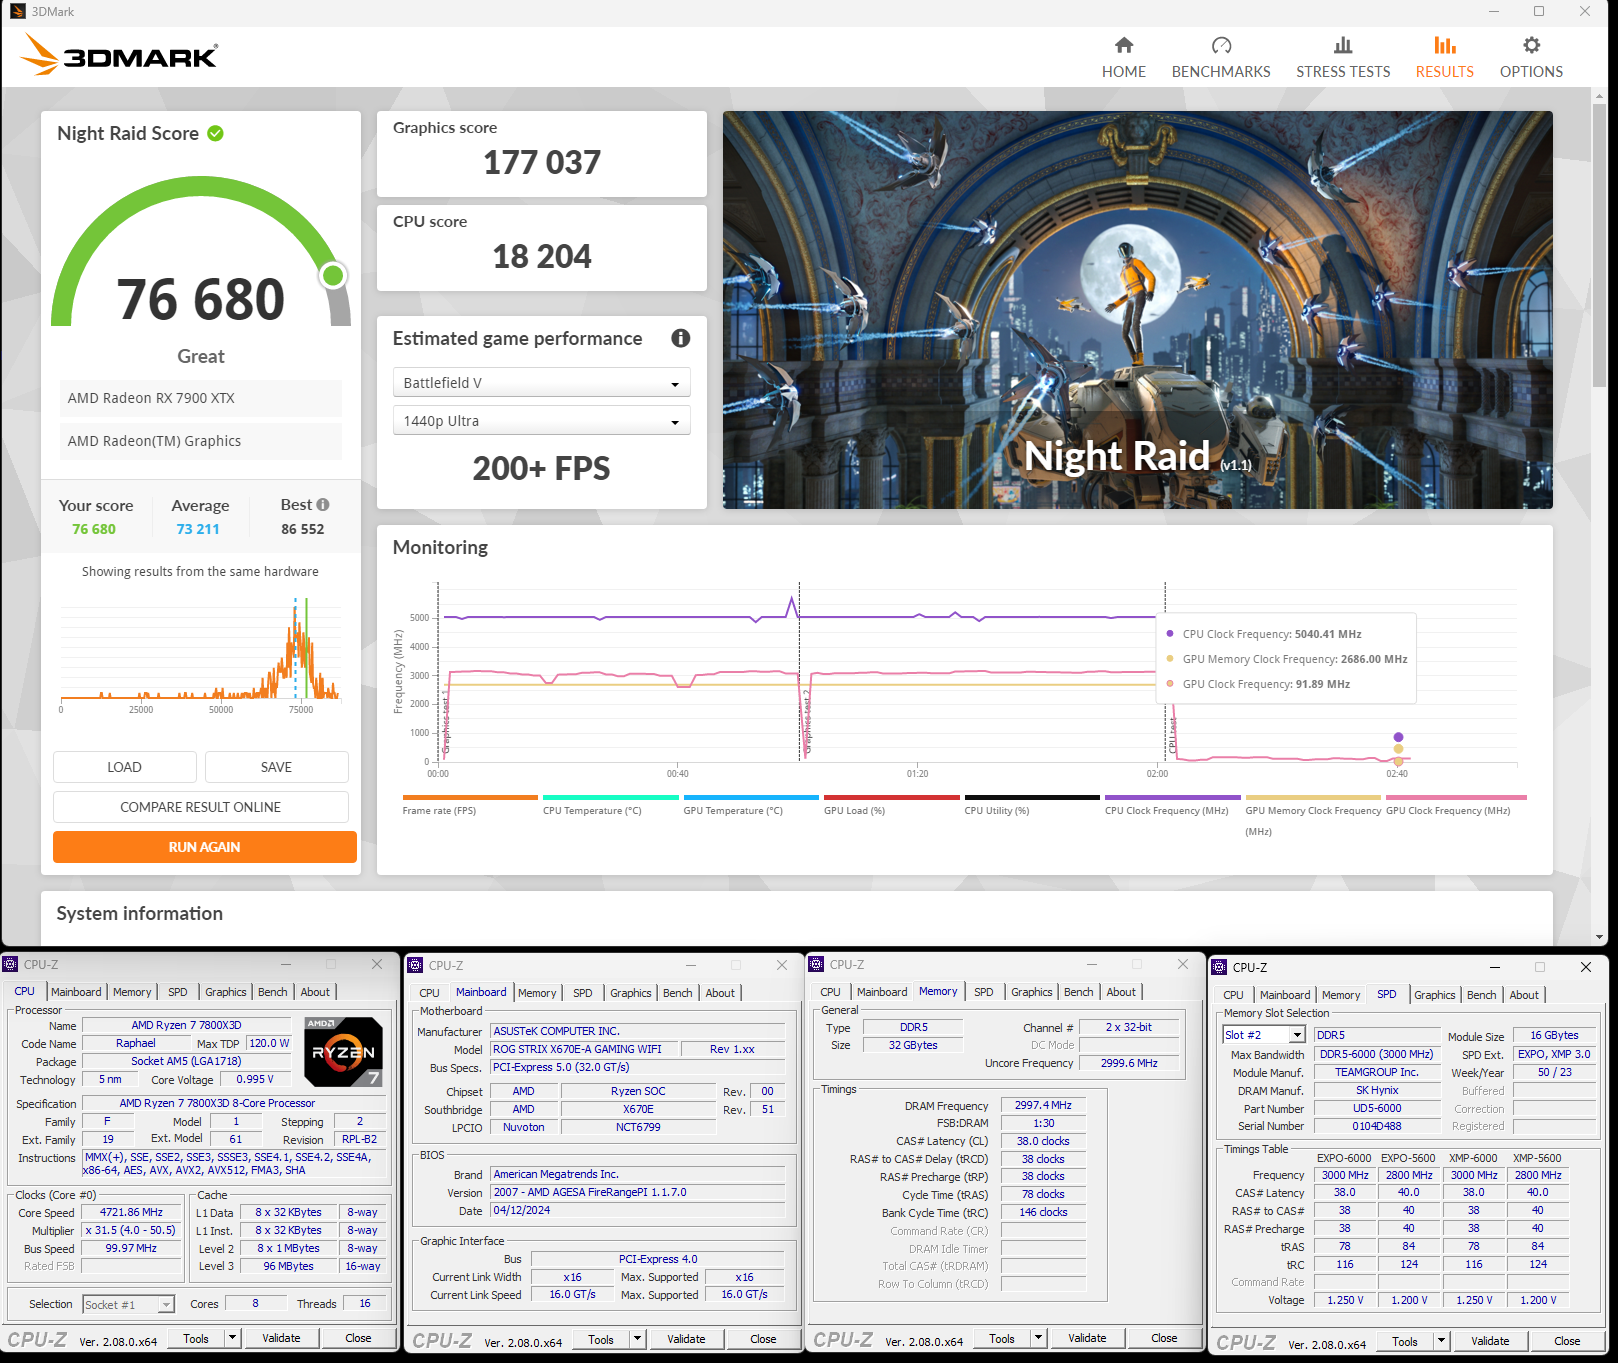Click the orange RUN AGAIN button
This screenshot has width=1618, height=1363.
(x=204, y=847)
